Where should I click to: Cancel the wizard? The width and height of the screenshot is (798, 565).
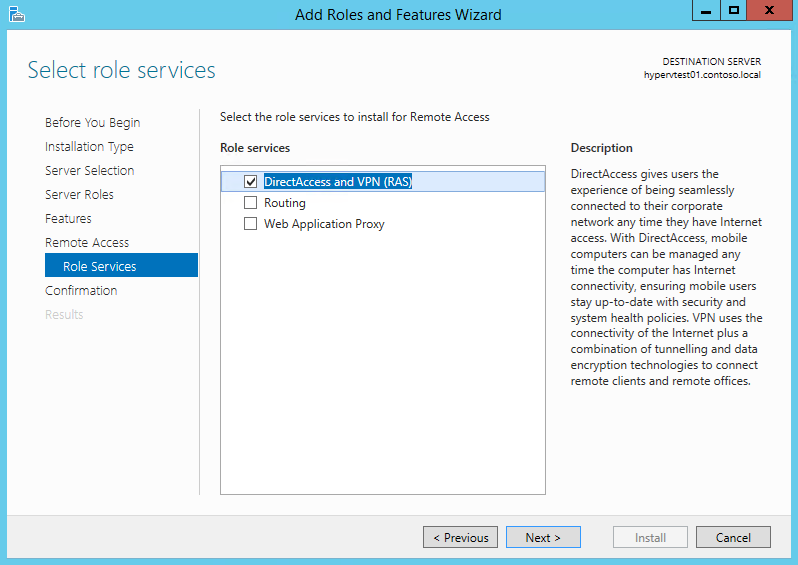point(733,538)
